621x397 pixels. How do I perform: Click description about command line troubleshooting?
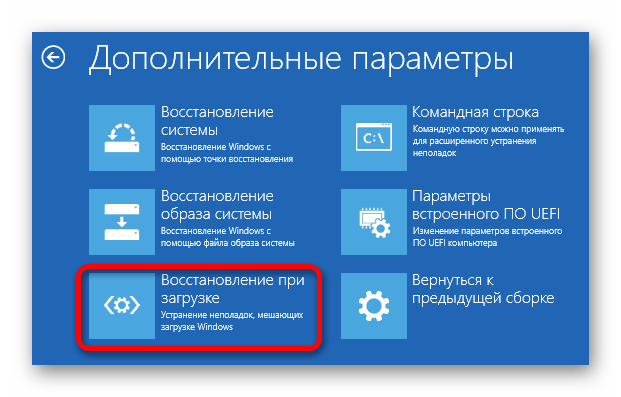[488, 141]
